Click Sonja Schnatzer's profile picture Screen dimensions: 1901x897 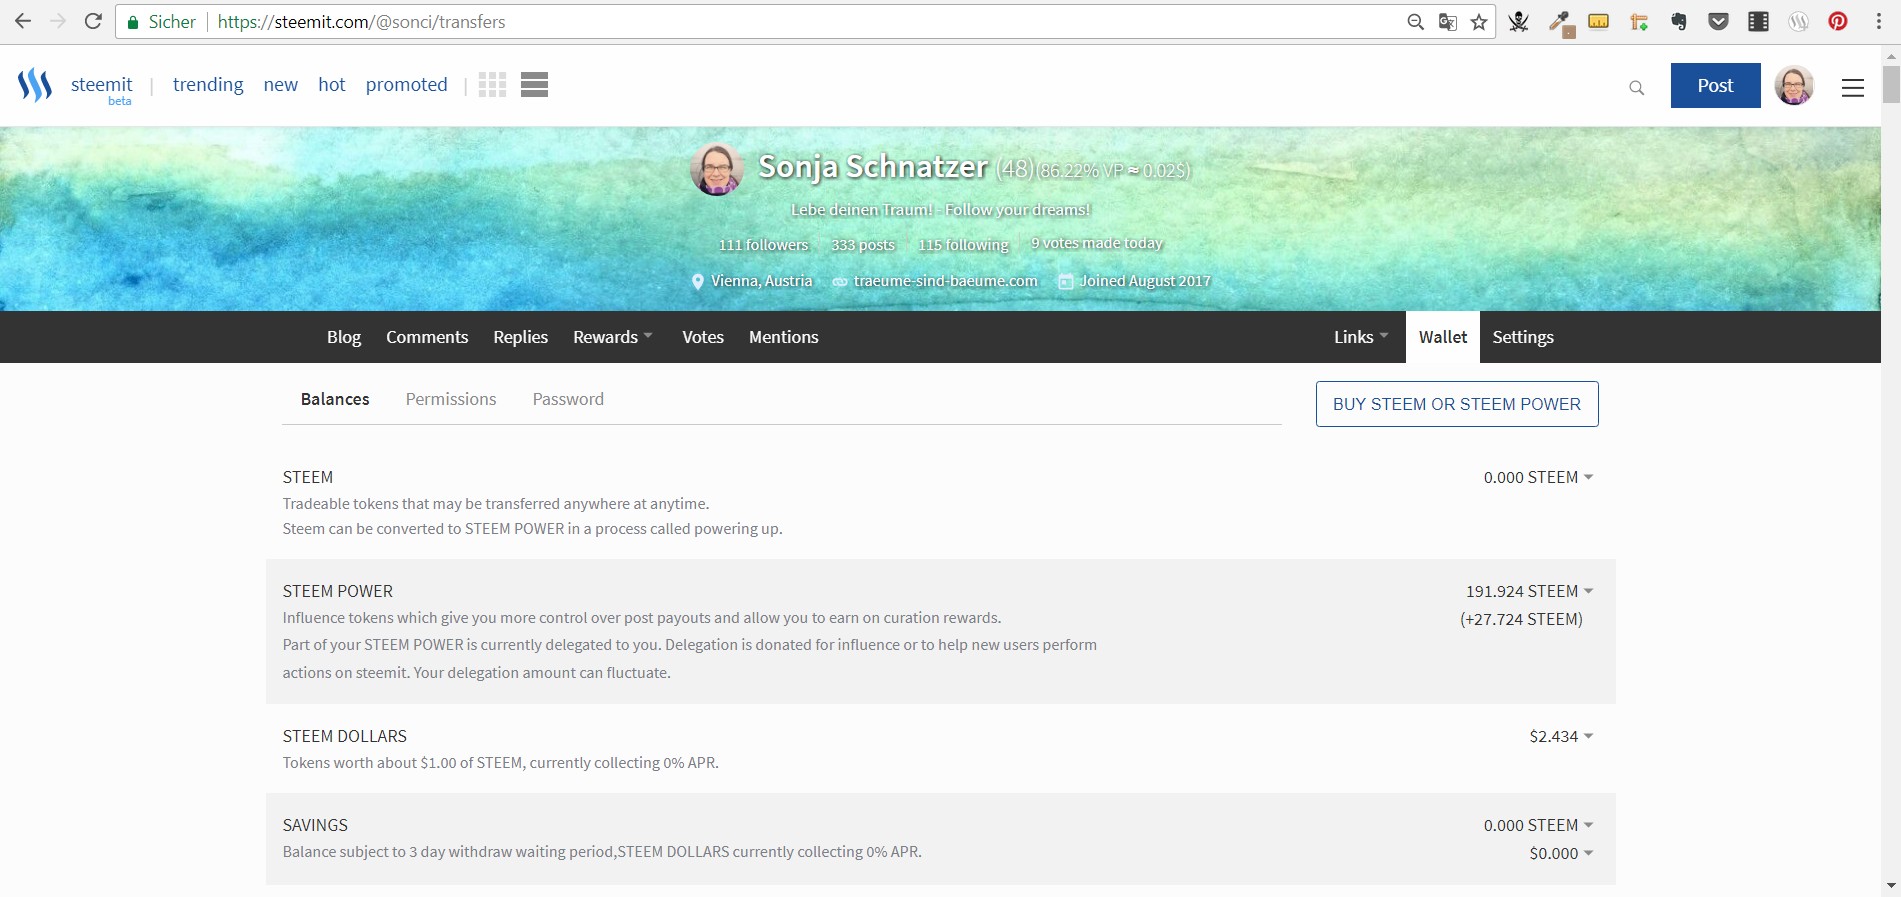click(717, 169)
